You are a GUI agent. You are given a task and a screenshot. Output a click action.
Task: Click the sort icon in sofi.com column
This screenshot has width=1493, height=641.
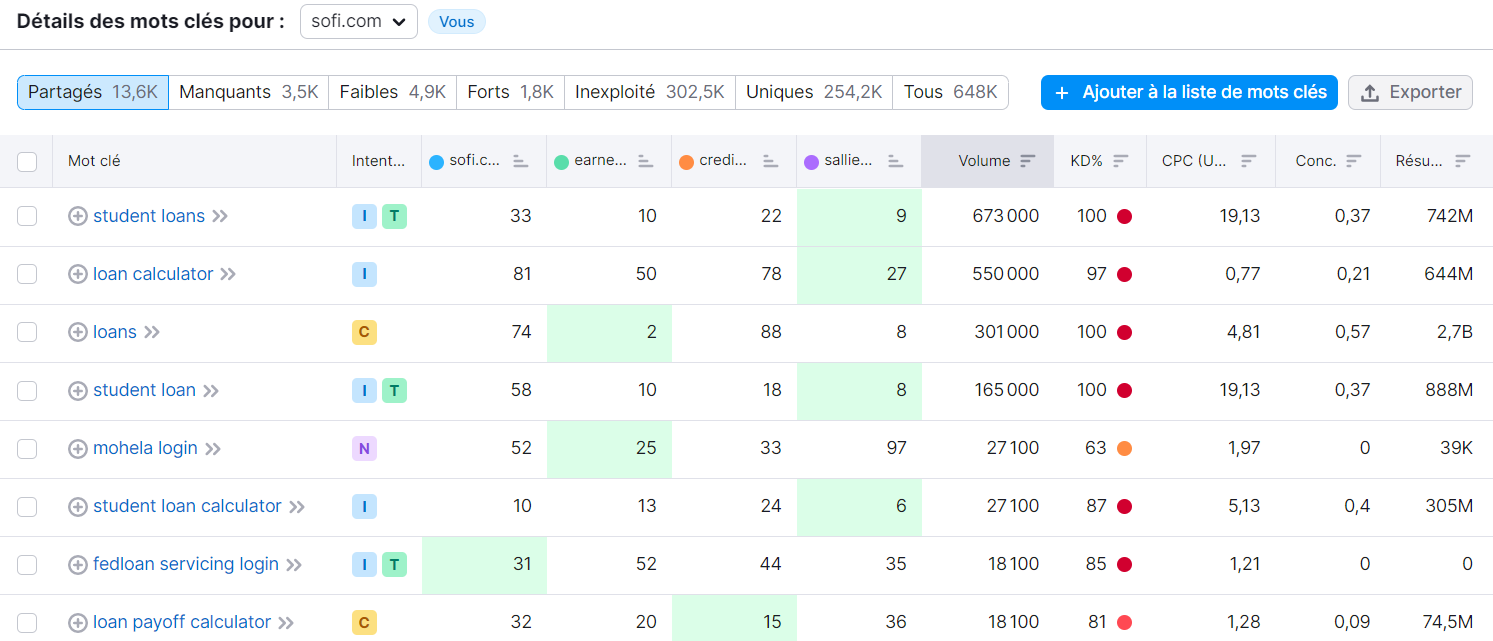pyautogui.click(x=520, y=161)
